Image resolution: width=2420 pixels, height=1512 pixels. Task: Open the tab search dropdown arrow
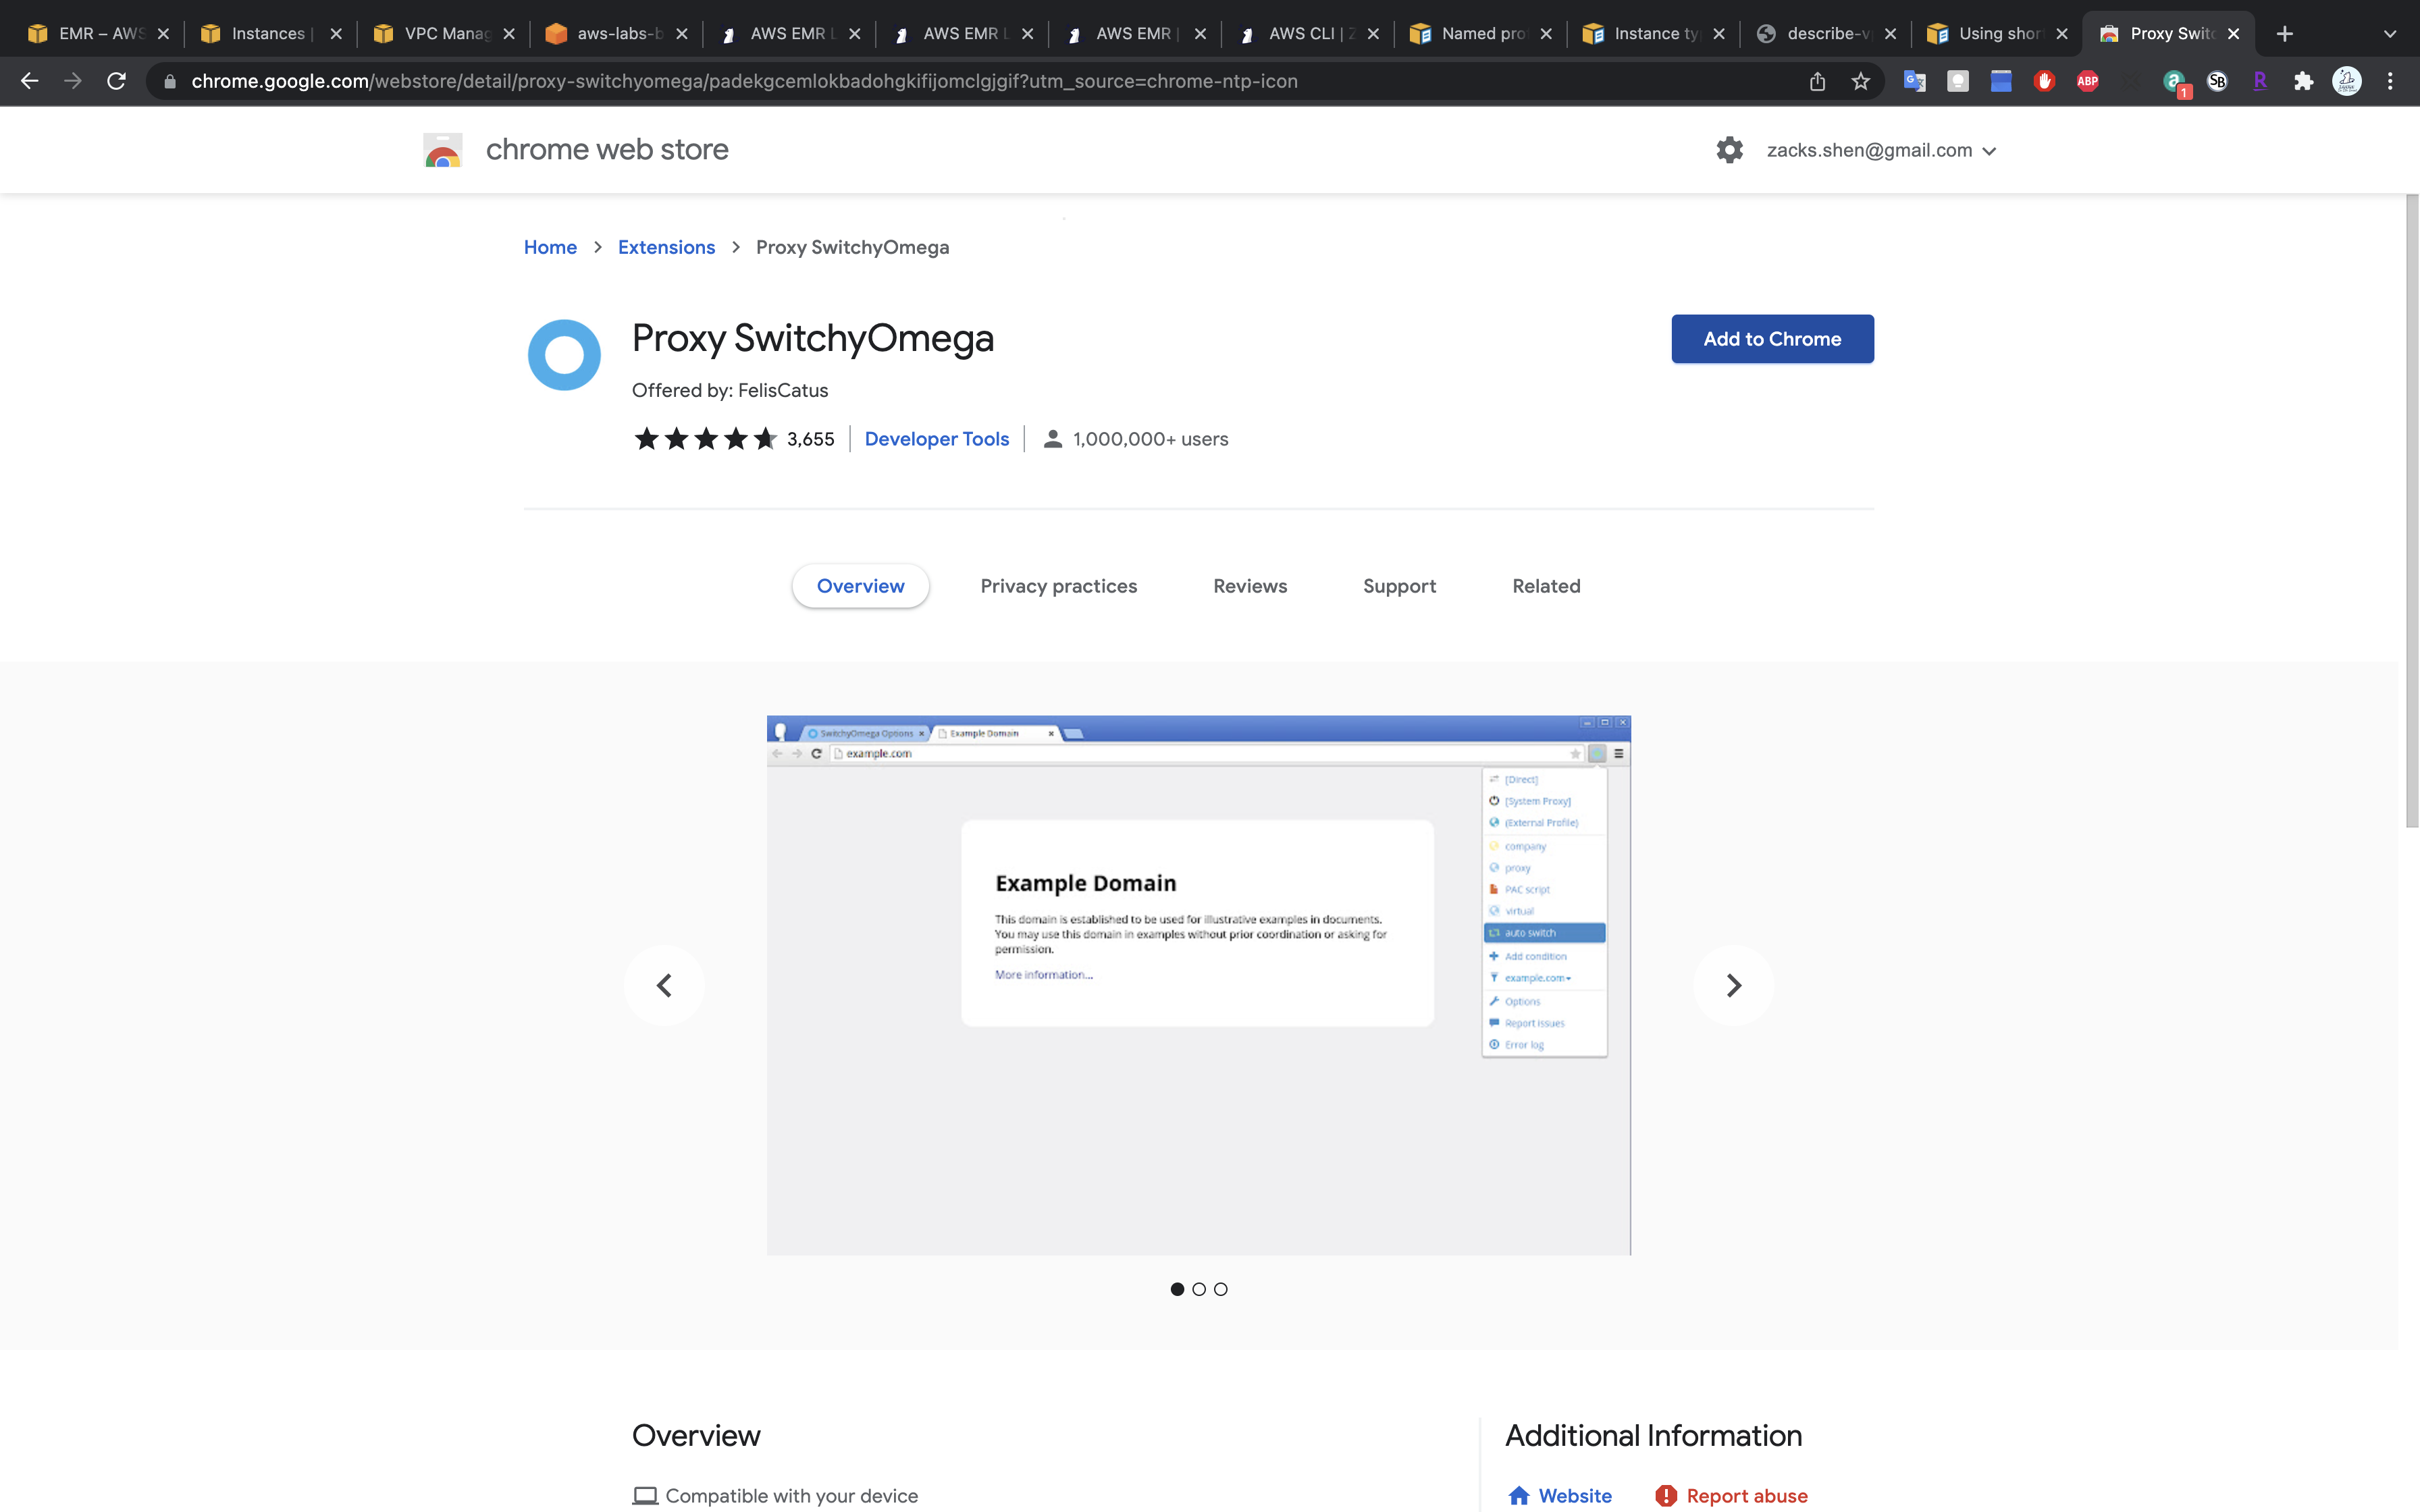click(x=2389, y=33)
